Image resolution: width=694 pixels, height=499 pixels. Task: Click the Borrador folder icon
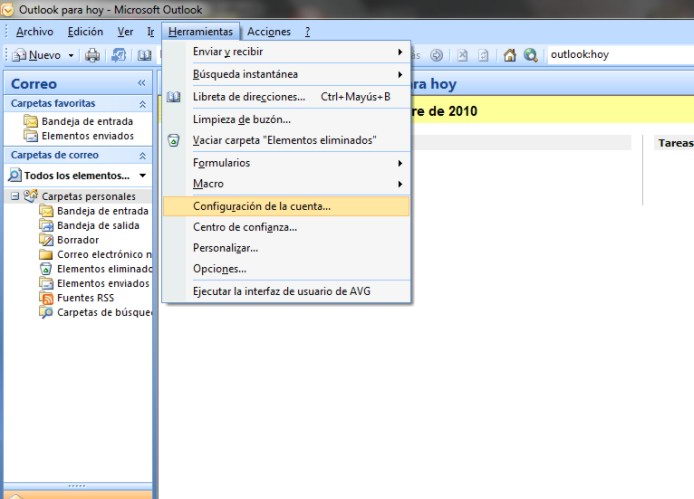point(46,240)
